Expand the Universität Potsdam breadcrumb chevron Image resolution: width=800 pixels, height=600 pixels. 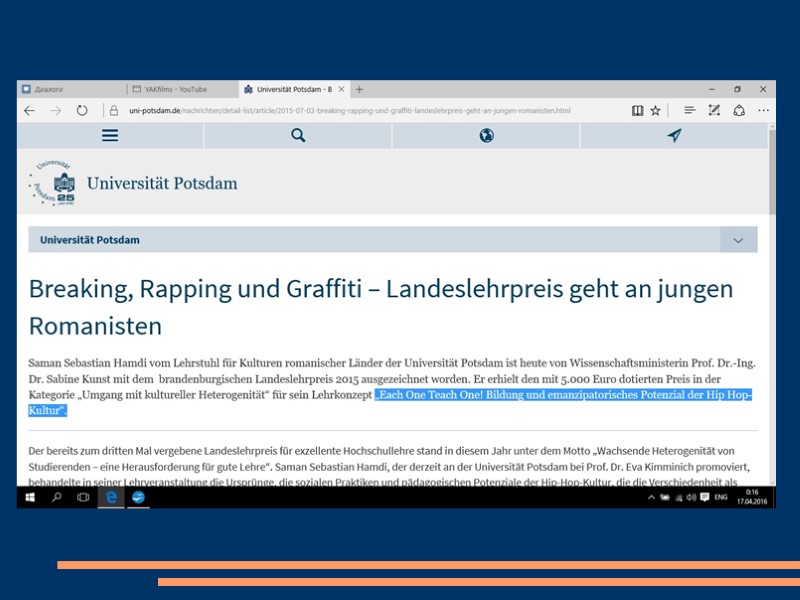point(738,240)
